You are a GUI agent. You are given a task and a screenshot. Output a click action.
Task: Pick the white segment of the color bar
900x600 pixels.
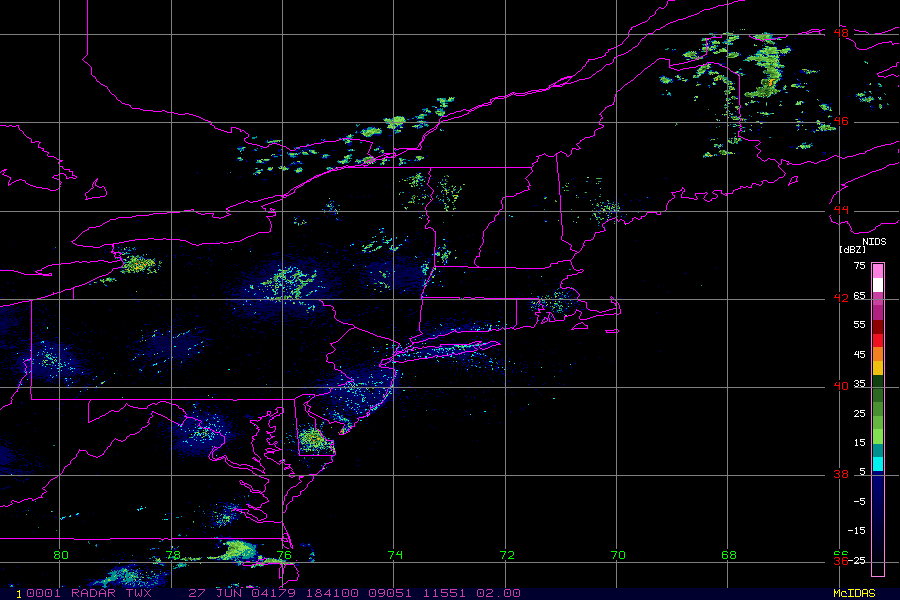878,285
